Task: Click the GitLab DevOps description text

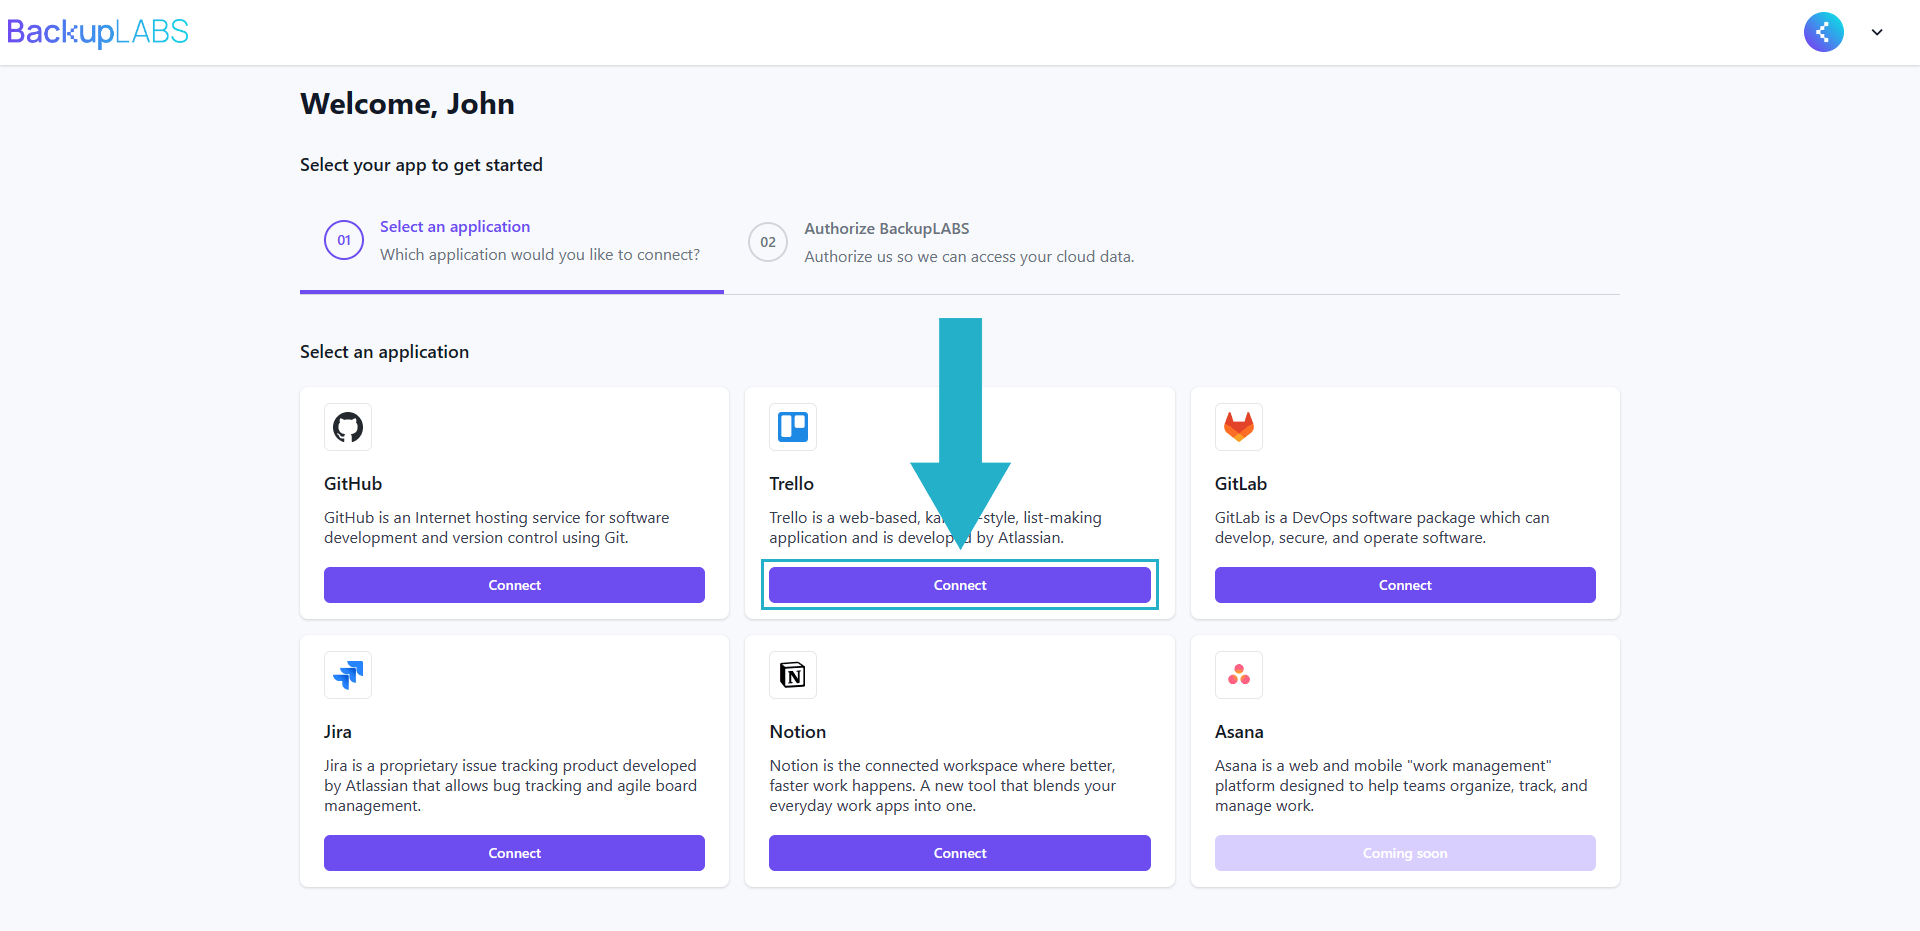Action: (1382, 528)
